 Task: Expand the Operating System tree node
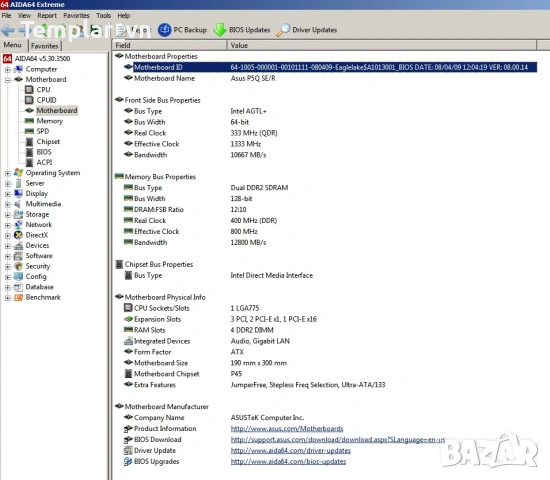[8, 173]
